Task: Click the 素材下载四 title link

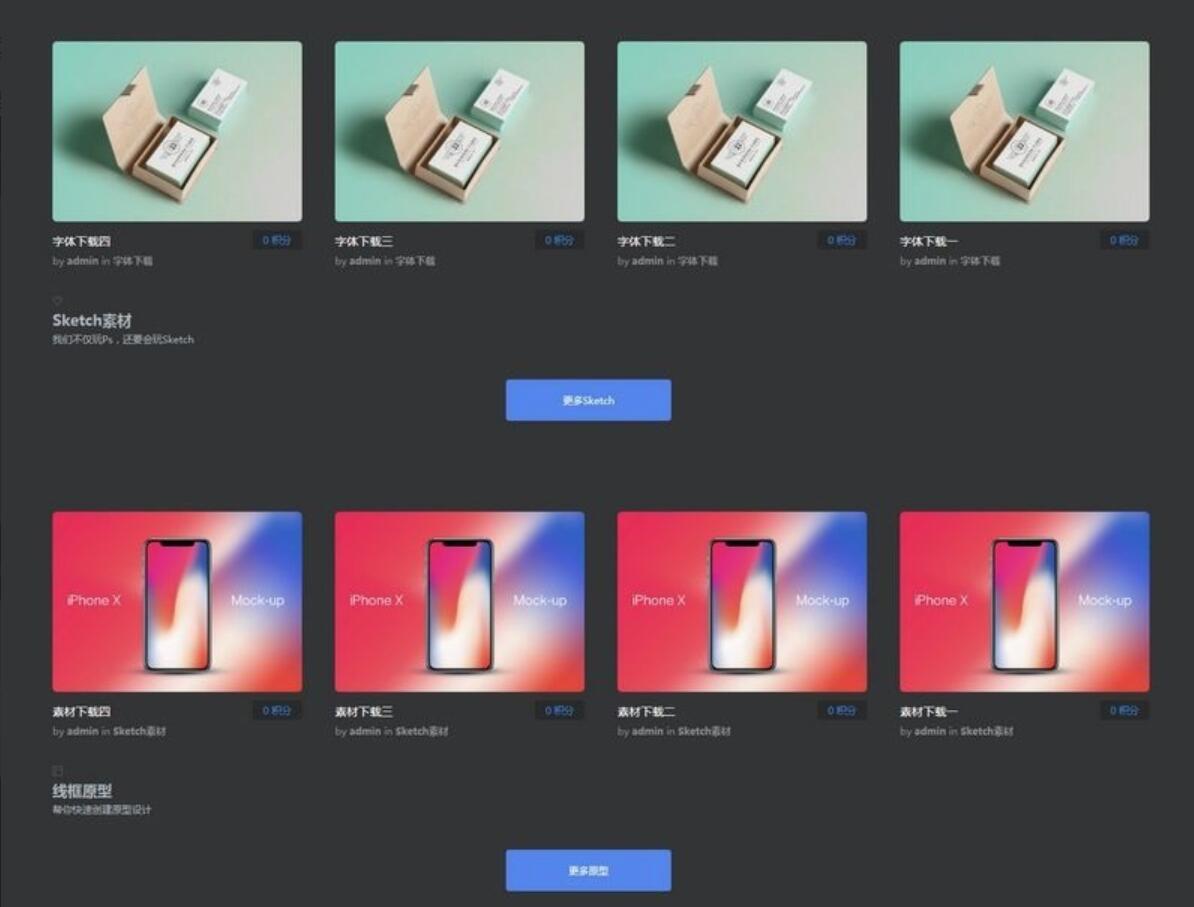Action: coord(81,712)
